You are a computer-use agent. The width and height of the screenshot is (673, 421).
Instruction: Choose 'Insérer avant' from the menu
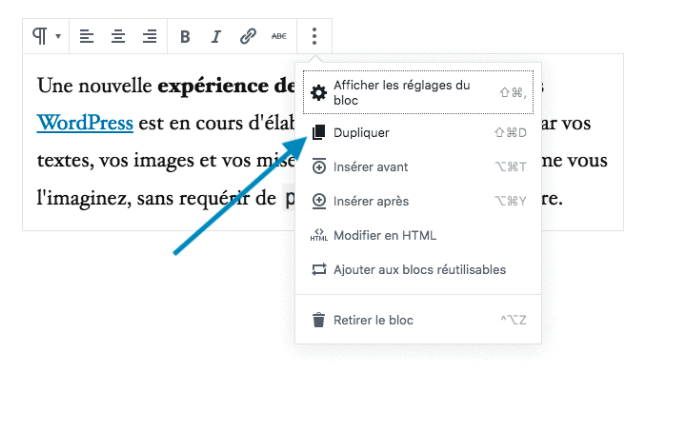tap(371, 167)
